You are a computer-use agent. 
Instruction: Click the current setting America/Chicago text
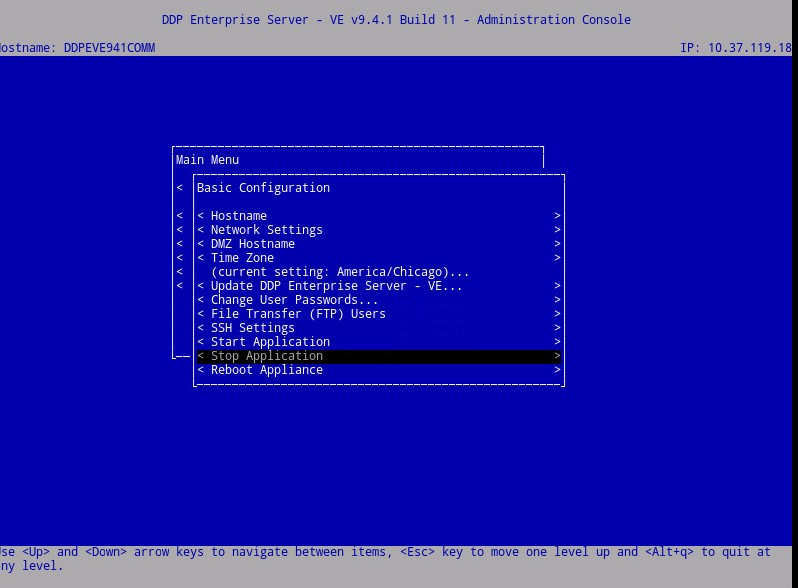coord(340,272)
